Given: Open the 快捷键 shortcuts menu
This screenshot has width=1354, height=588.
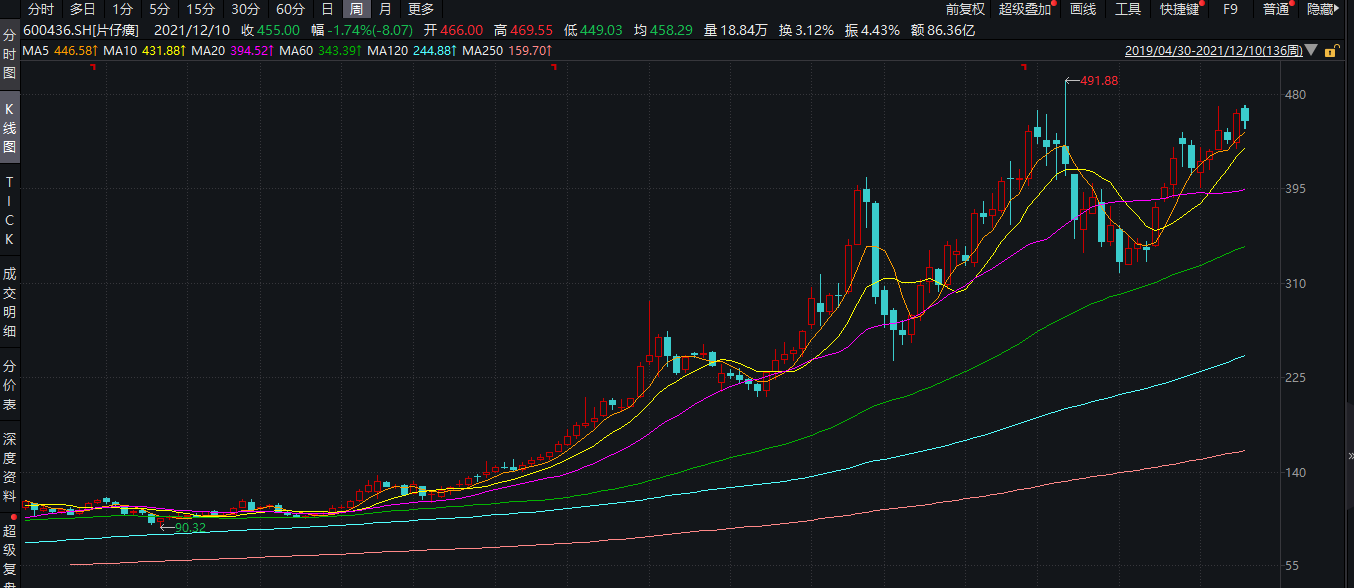Looking at the screenshot, I should click(1181, 9).
